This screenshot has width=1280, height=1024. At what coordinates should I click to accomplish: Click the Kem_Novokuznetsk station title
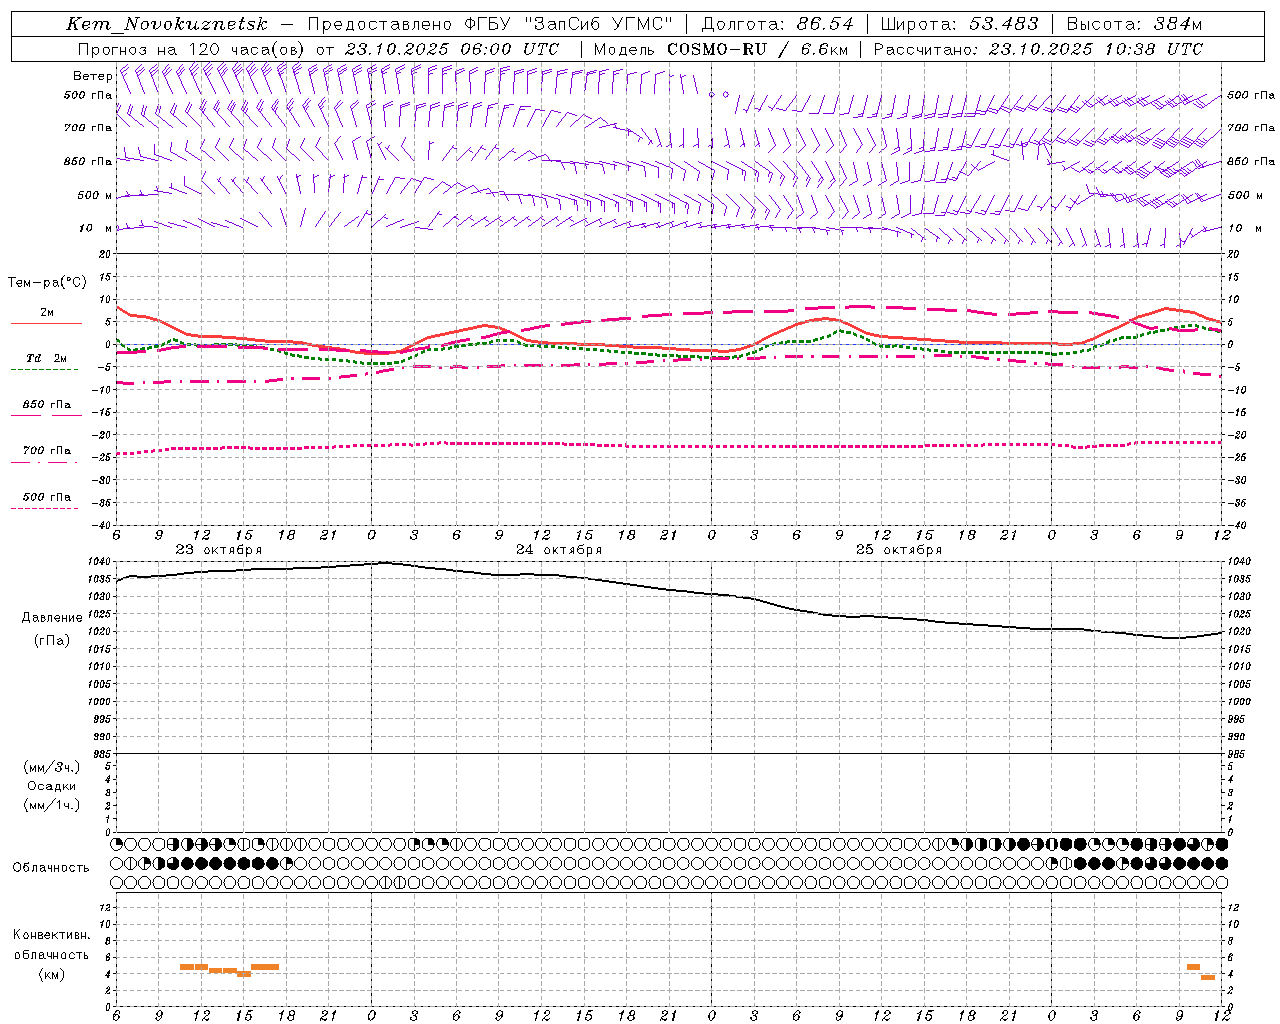pyautogui.click(x=167, y=24)
